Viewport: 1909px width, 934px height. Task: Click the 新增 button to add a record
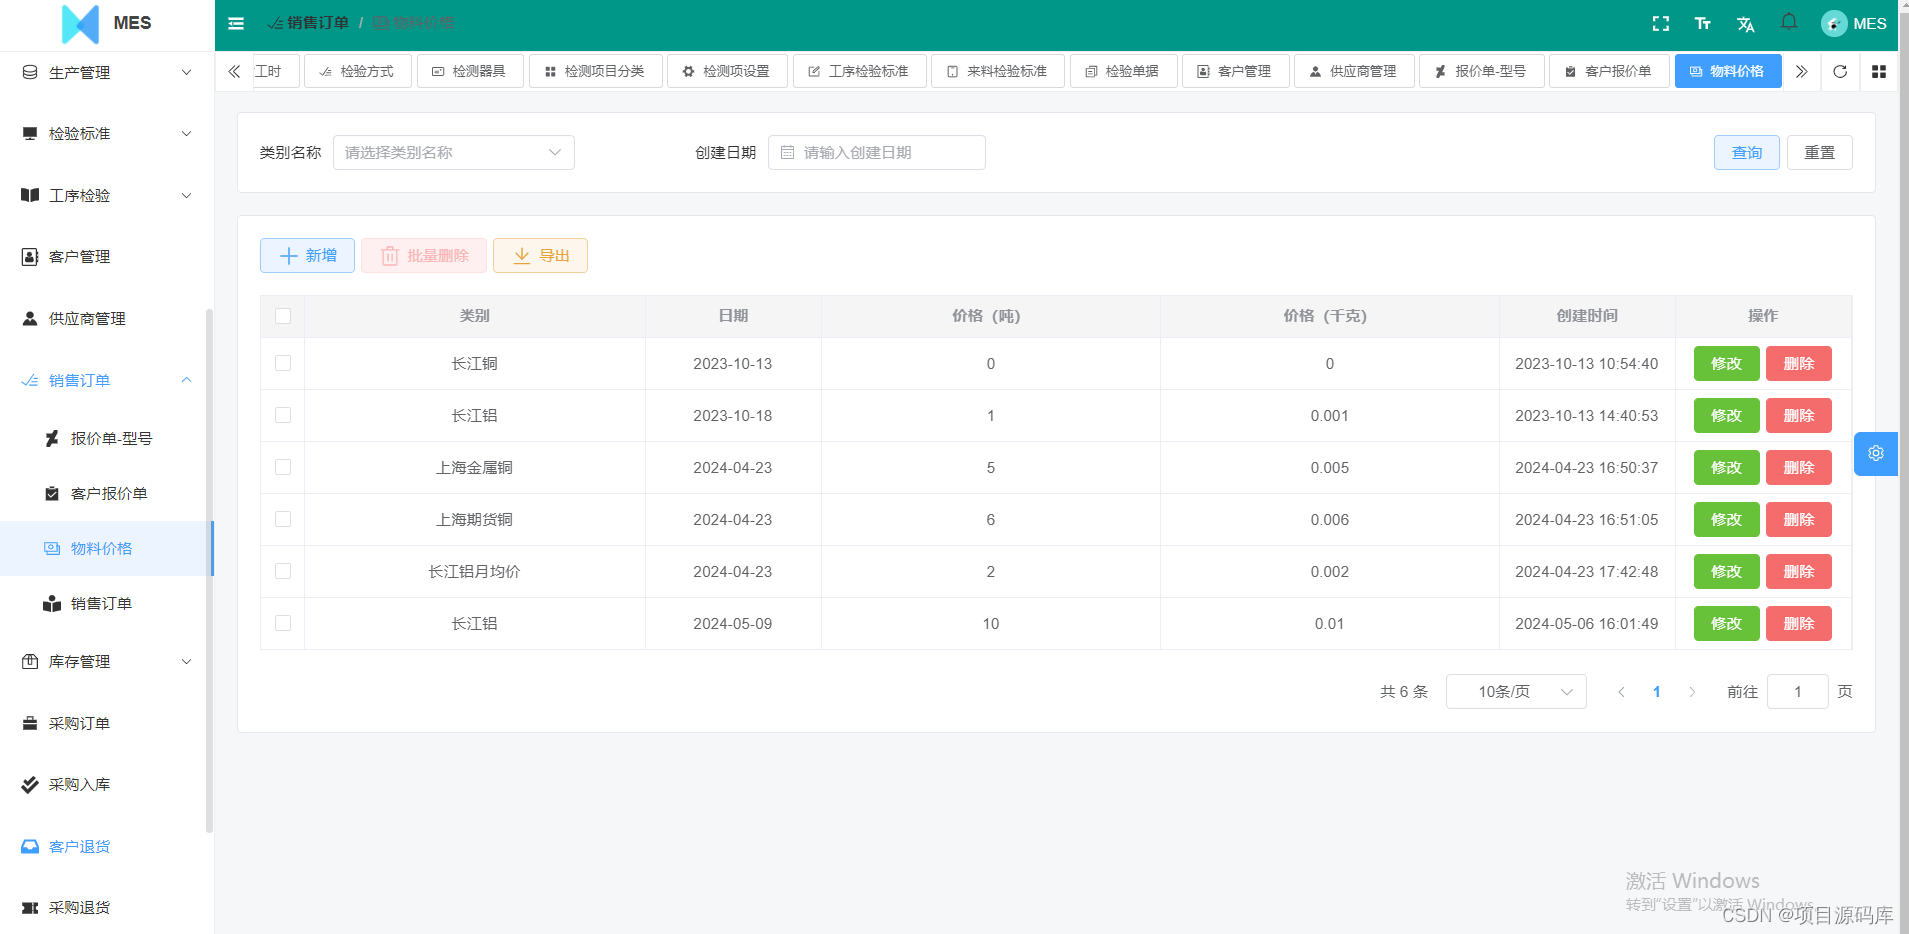click(x=306, y=255)
